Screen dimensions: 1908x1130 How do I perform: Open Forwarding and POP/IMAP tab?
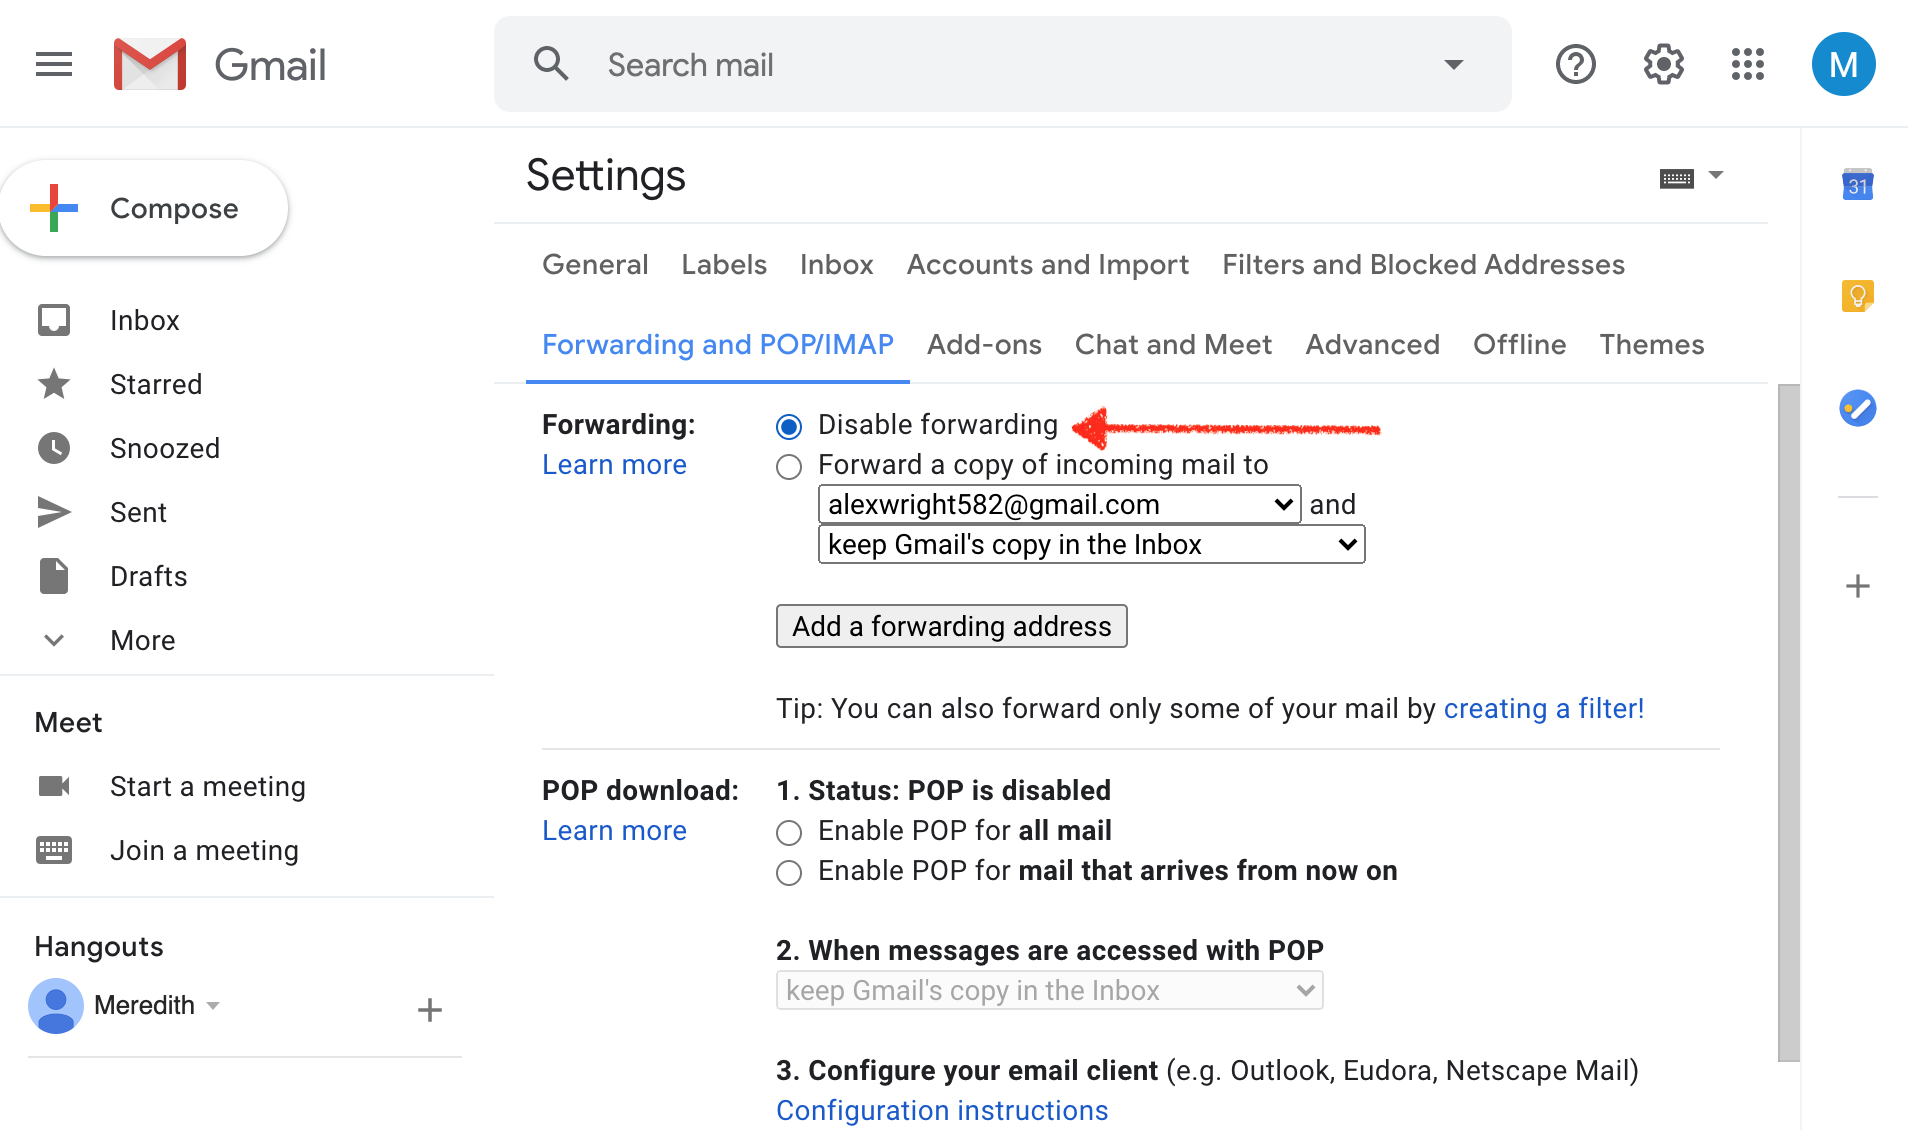pos(718,344)
